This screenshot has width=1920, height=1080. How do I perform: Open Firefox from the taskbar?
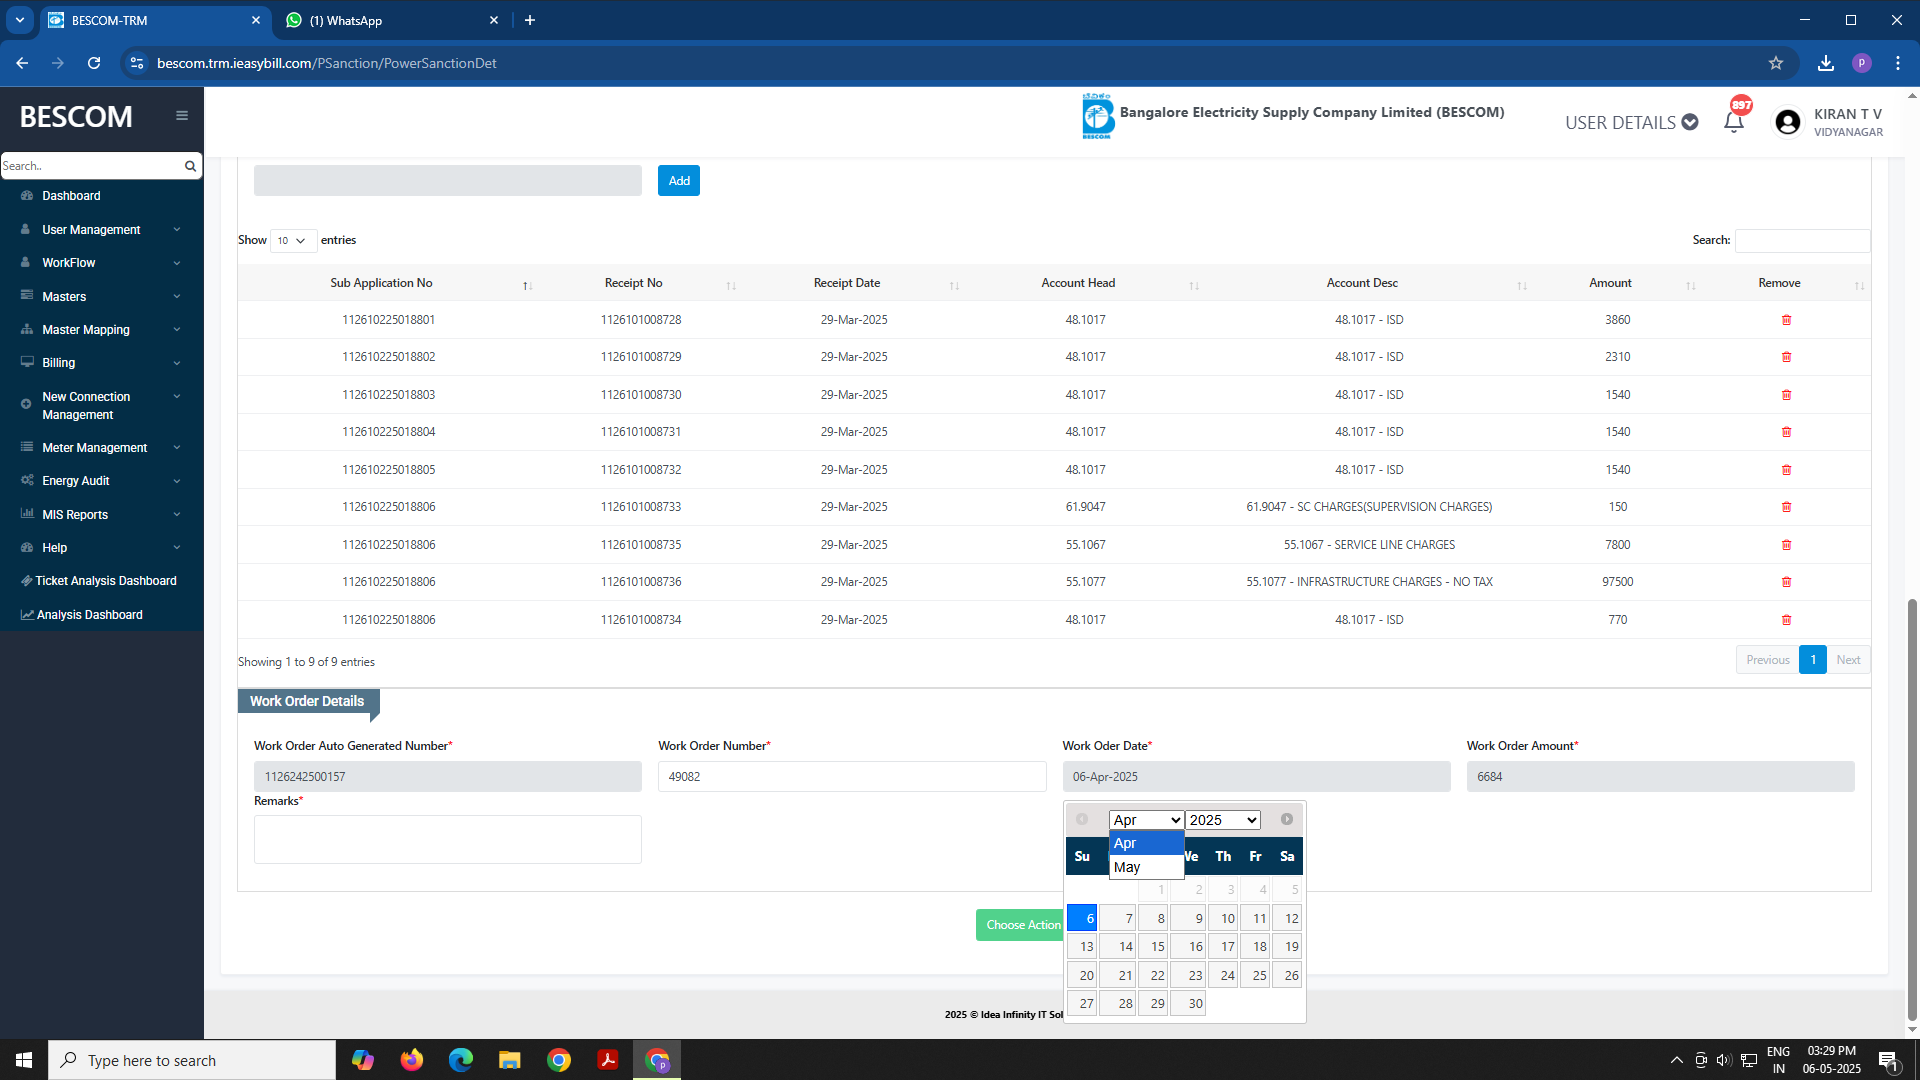(x=412, y=1060)
